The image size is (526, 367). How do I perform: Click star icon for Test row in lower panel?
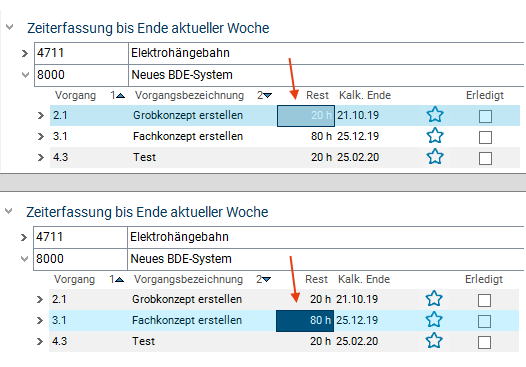coord(434,341)
